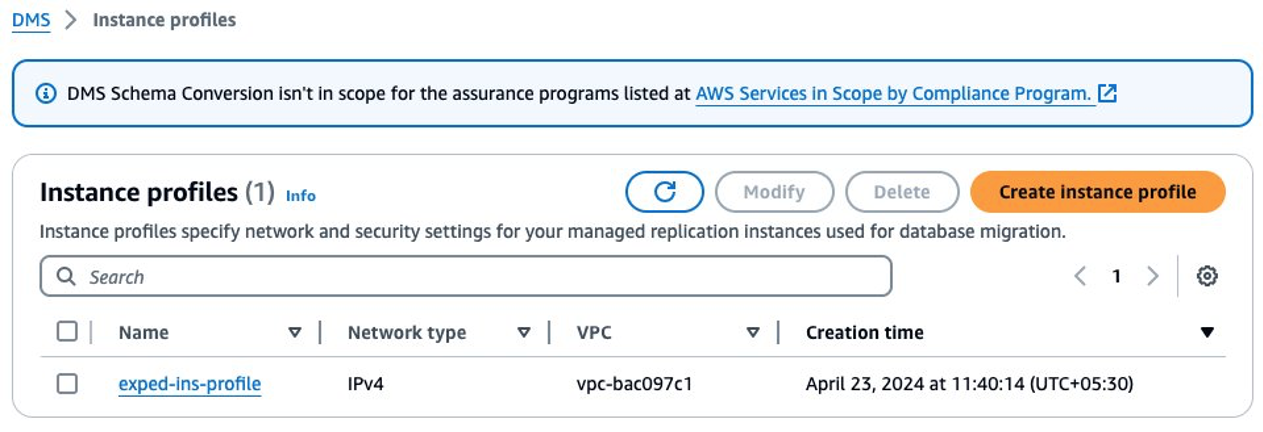Click Create instance profile button

click(1097, 192)
